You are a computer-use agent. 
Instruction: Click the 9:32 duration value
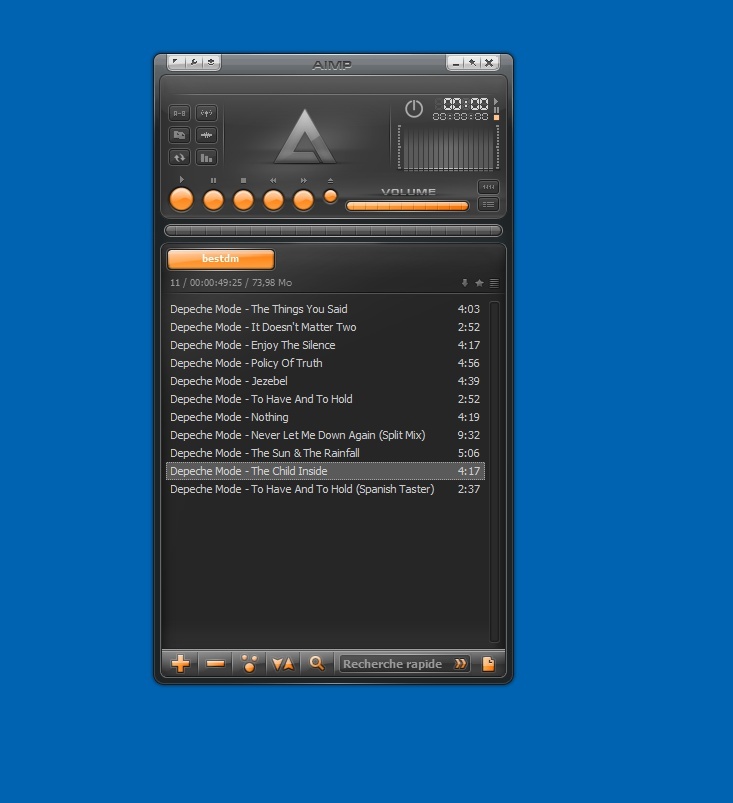coord(469,435)
